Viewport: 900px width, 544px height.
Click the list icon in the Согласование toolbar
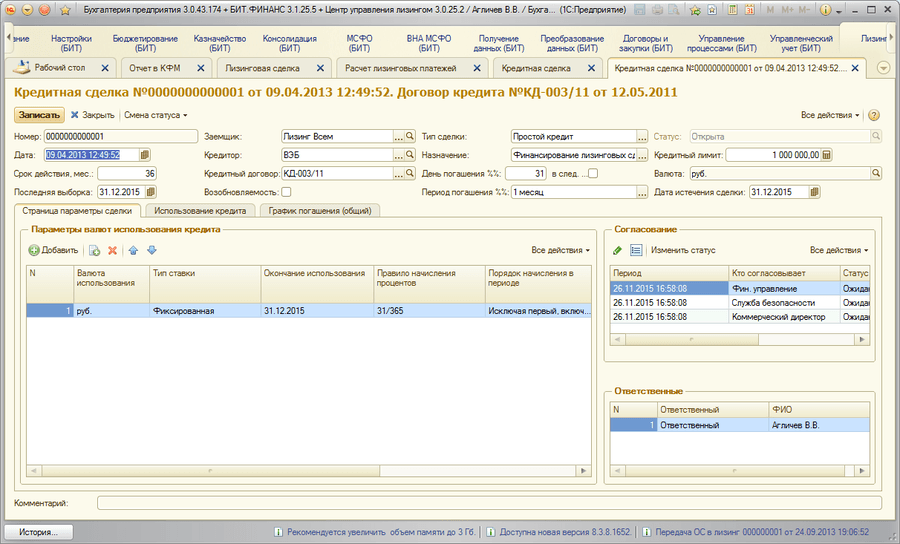[x=636, y=250]
